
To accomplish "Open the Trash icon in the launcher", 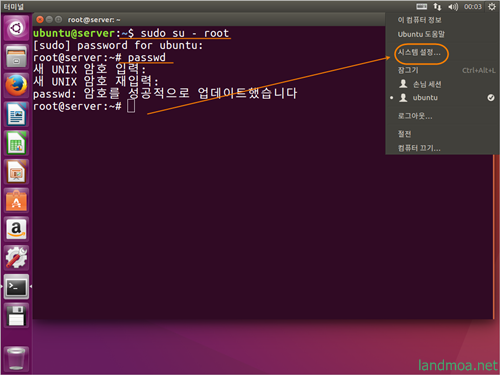I will [16, 359].
